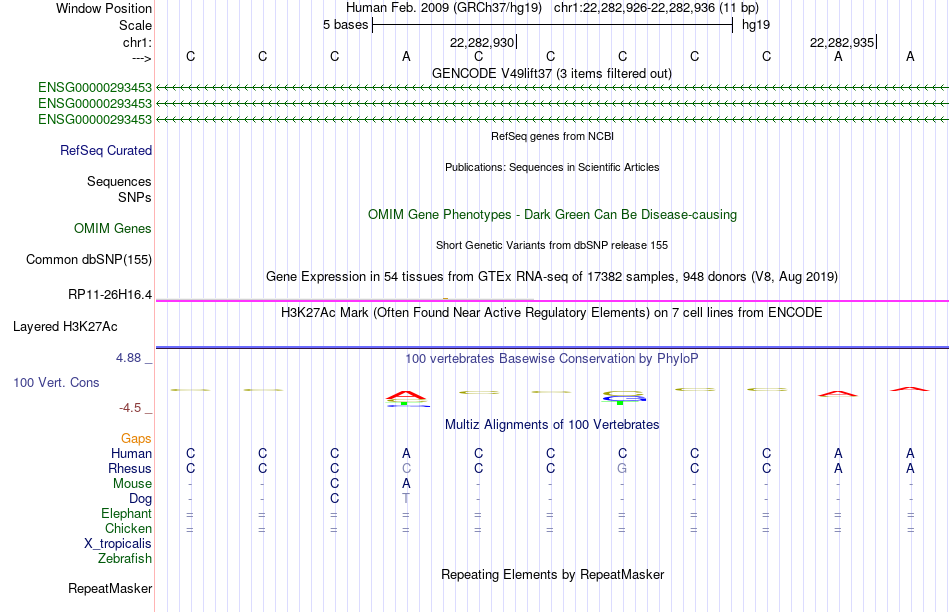Open 'RefSeq genes from NCBI' track title
The image size is (950, 612).
click(552, 136)
